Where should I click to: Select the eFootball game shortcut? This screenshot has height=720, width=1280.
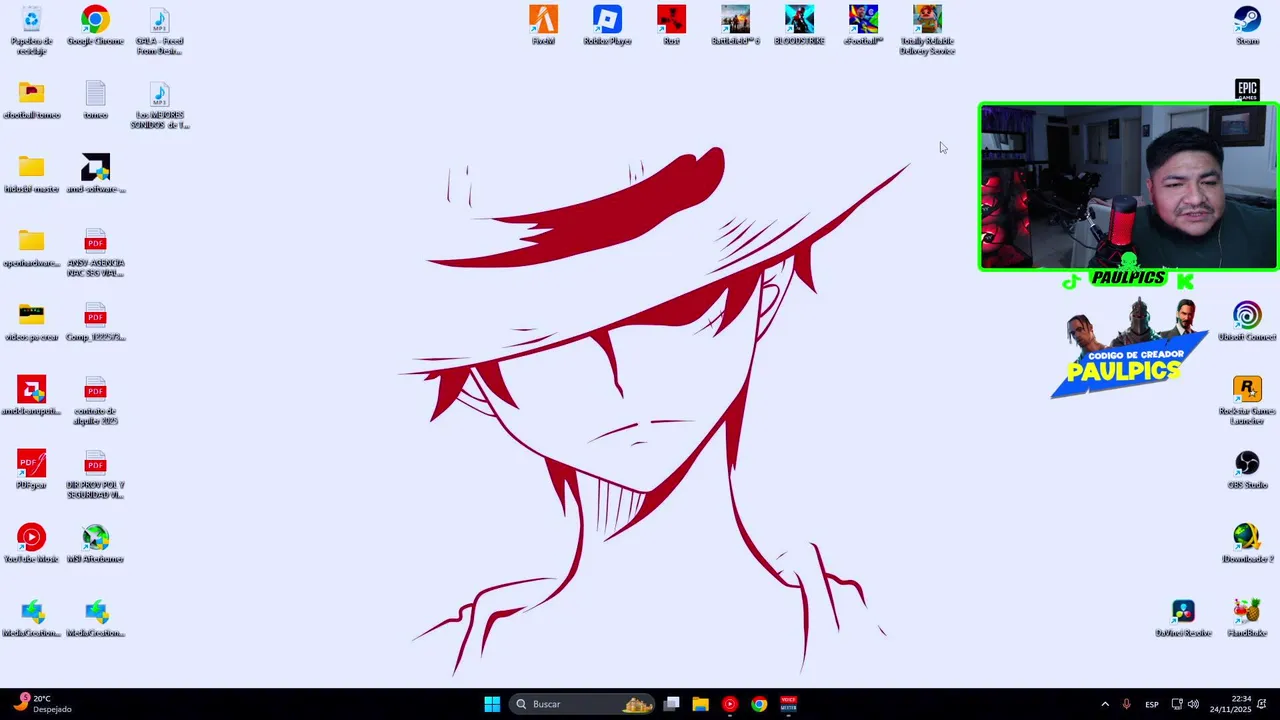[x=863, y=26]
